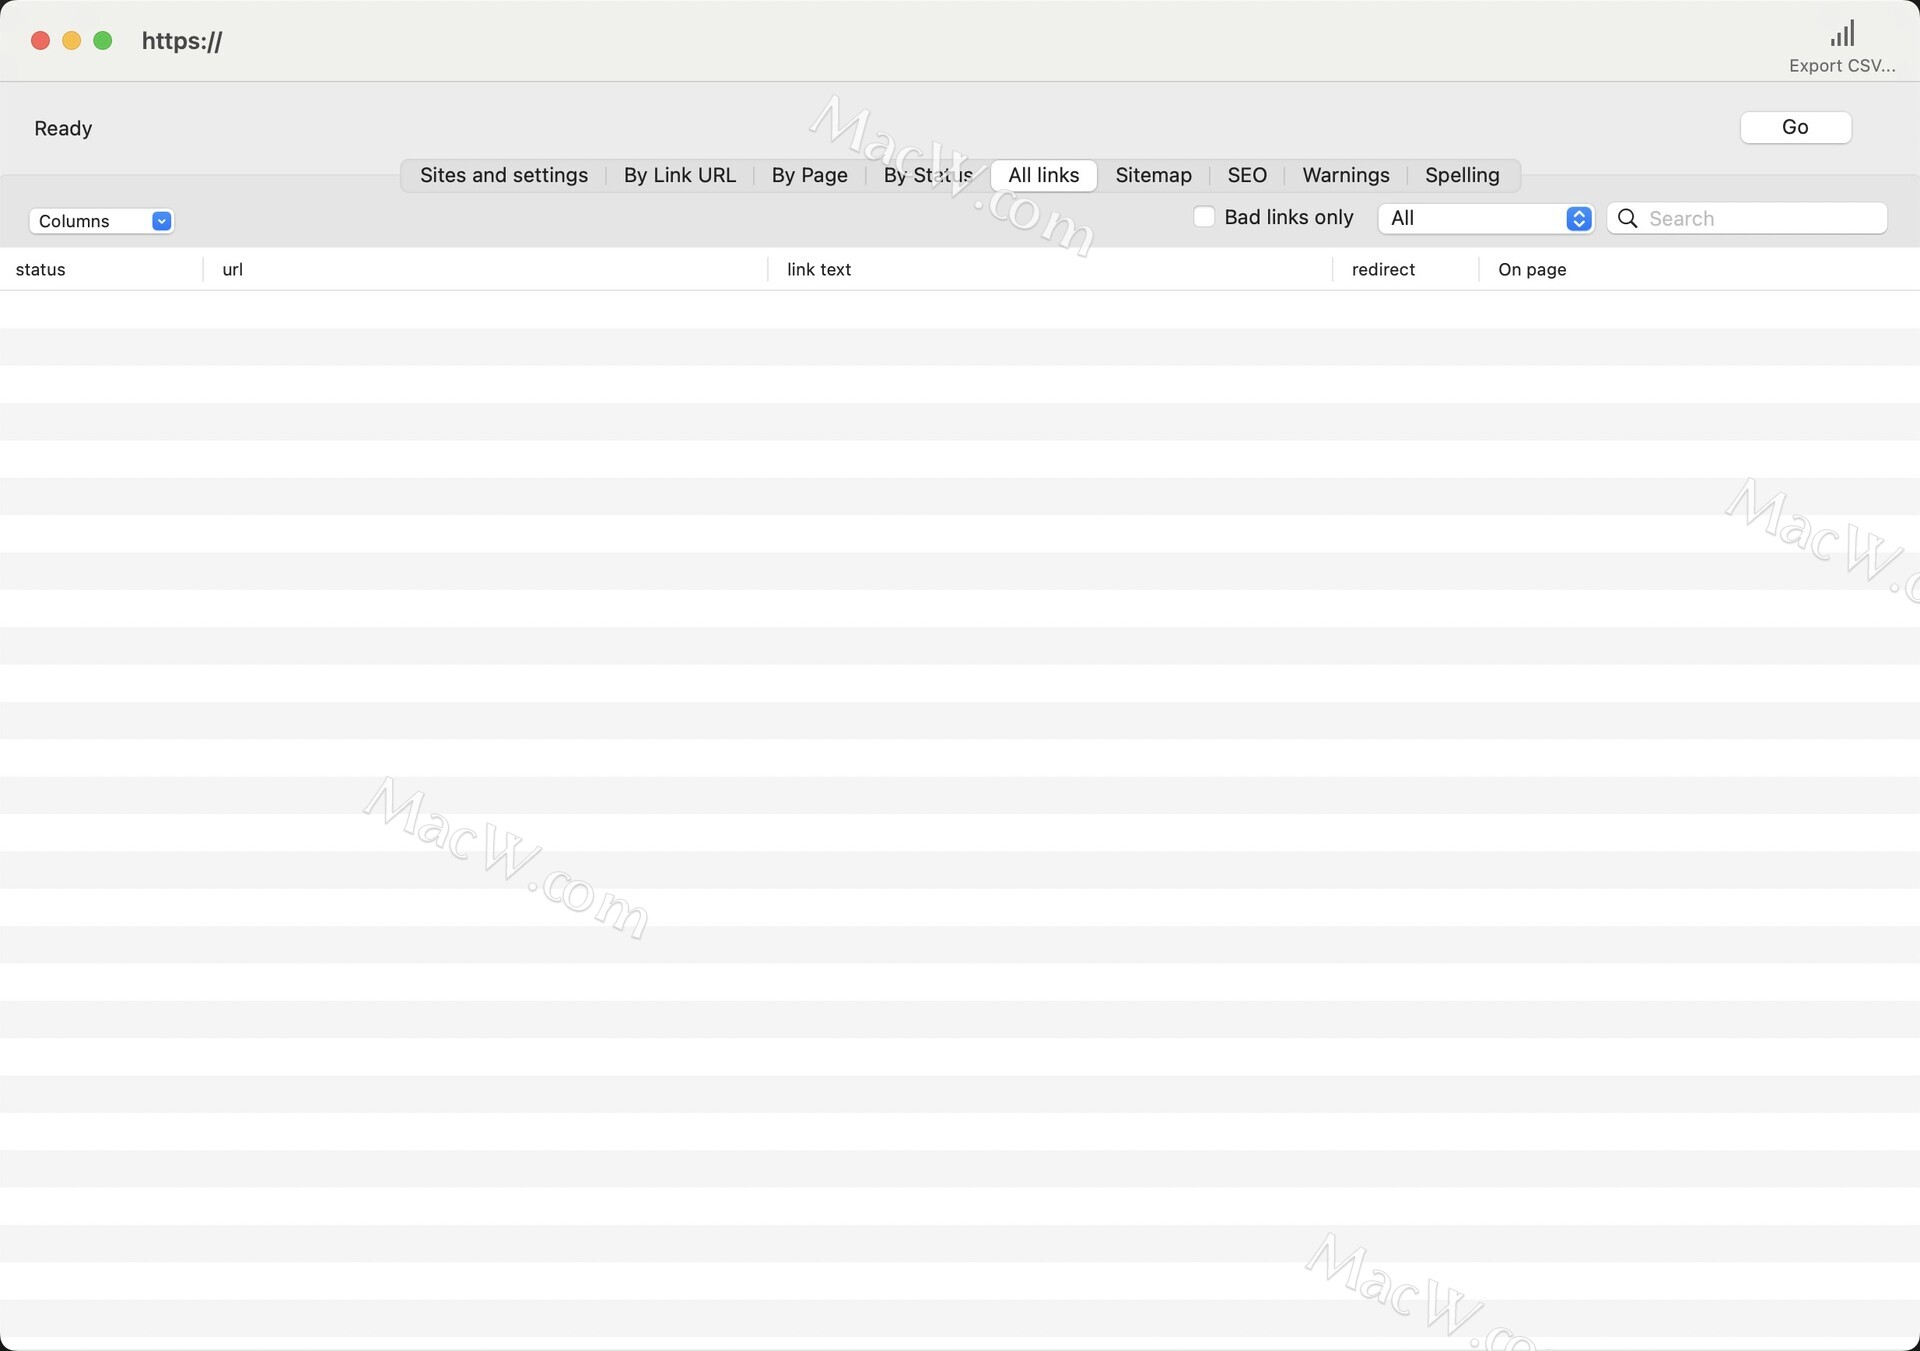1920x1351 pixels.
Task: Open the Sitemap tab
Action: [1153, 175]
